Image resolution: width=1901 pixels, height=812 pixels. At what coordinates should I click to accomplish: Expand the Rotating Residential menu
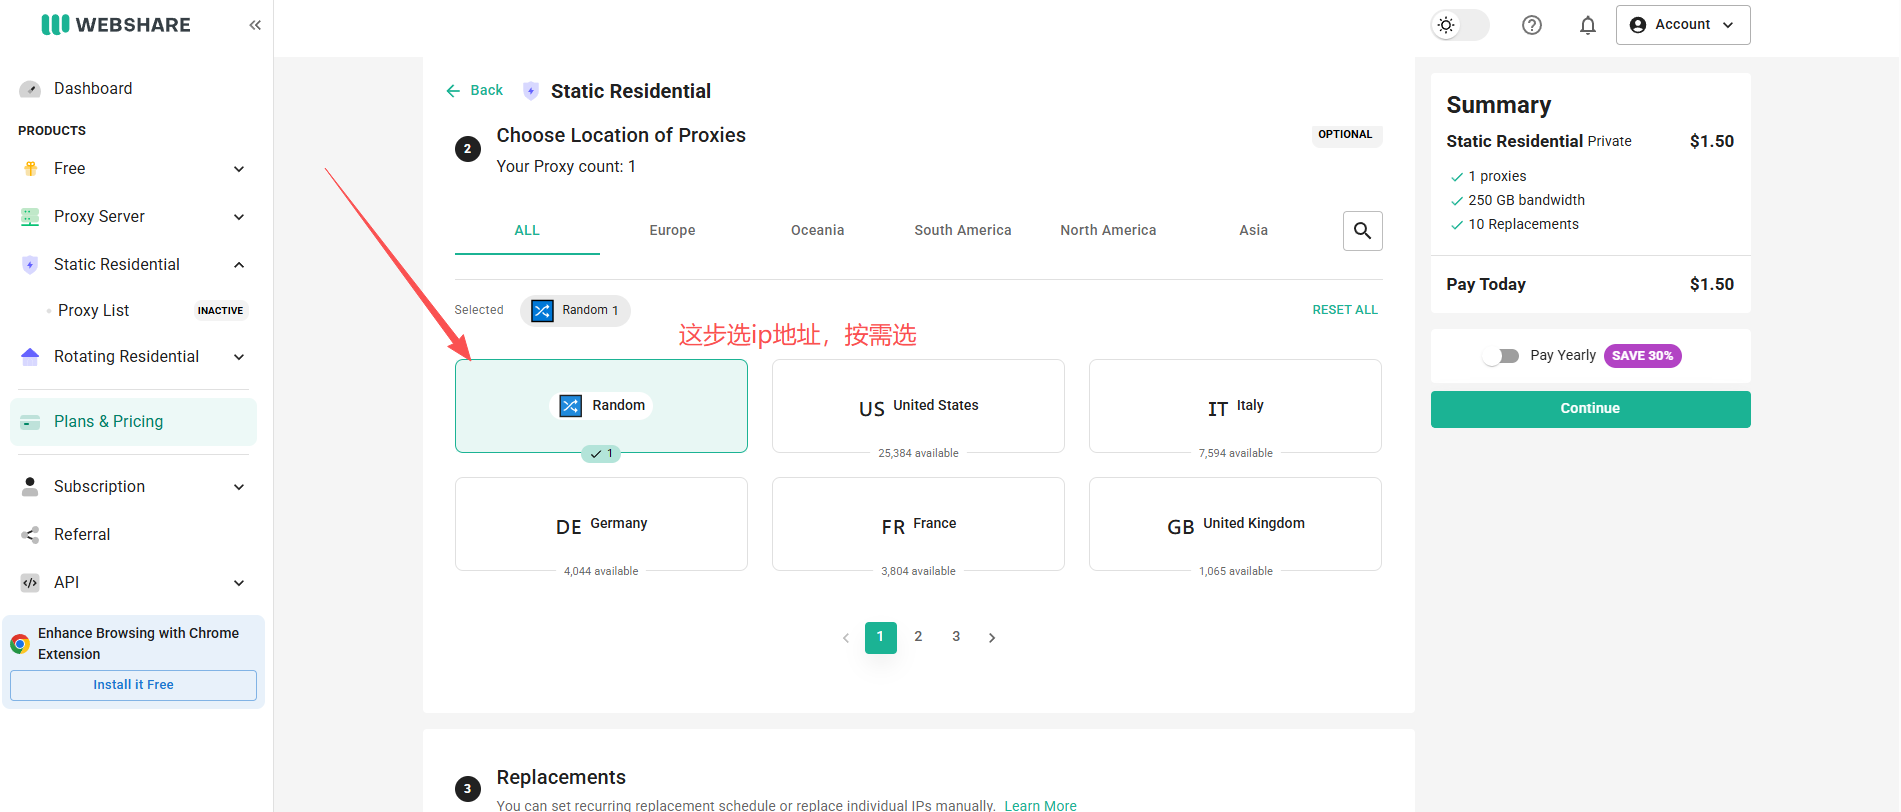point(239,357)
